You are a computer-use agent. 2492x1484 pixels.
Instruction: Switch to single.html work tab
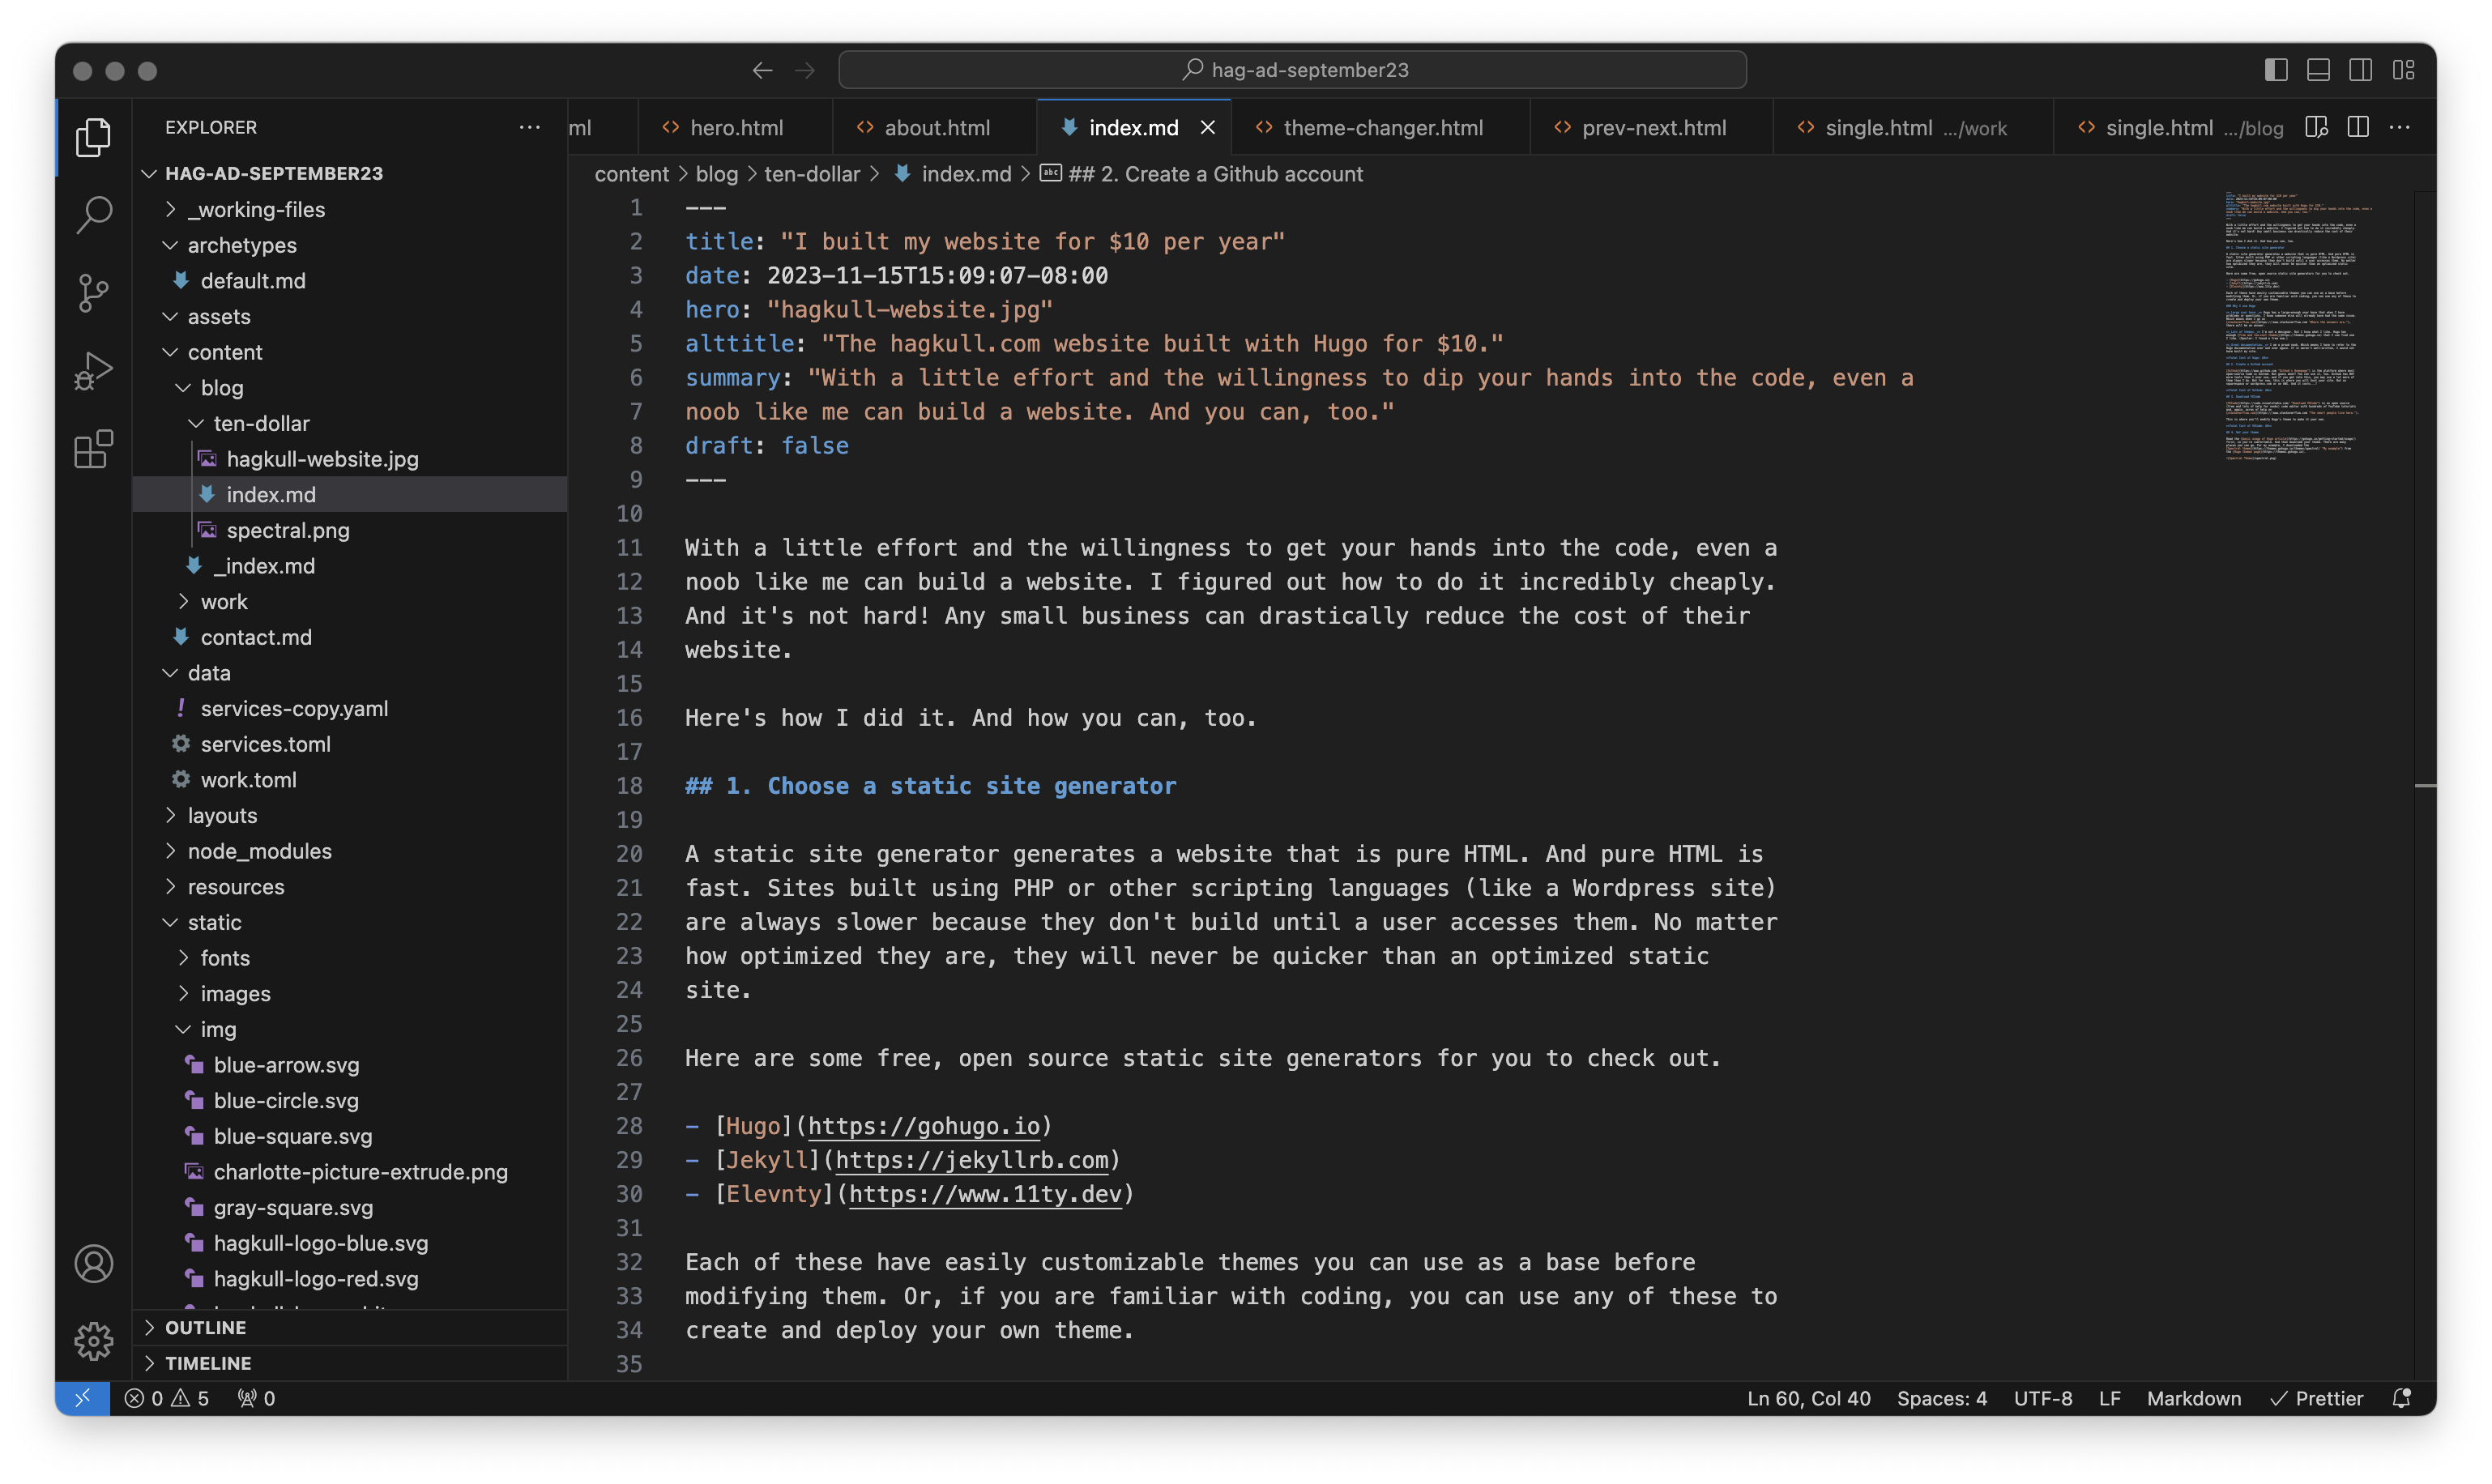pyautogui.click(x=1914, y=127)
